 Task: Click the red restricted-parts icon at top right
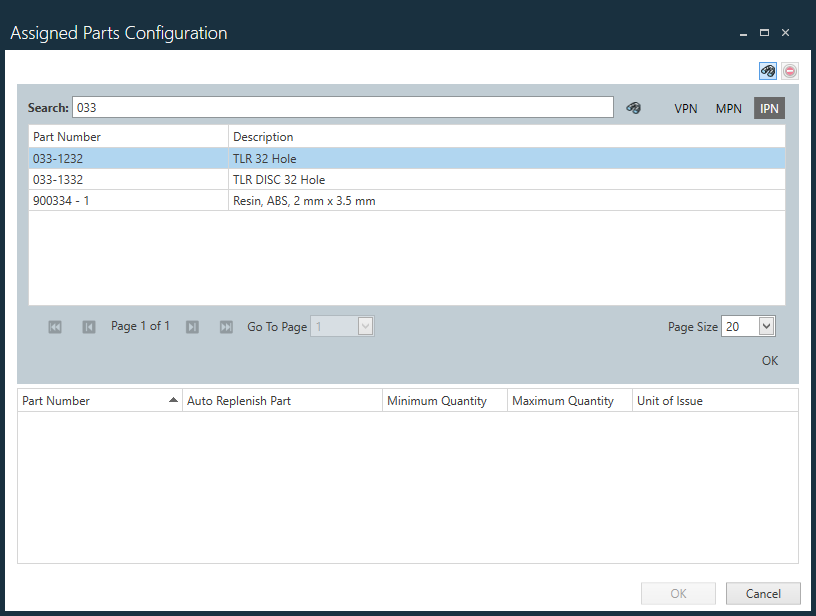[x=789, y=70]
